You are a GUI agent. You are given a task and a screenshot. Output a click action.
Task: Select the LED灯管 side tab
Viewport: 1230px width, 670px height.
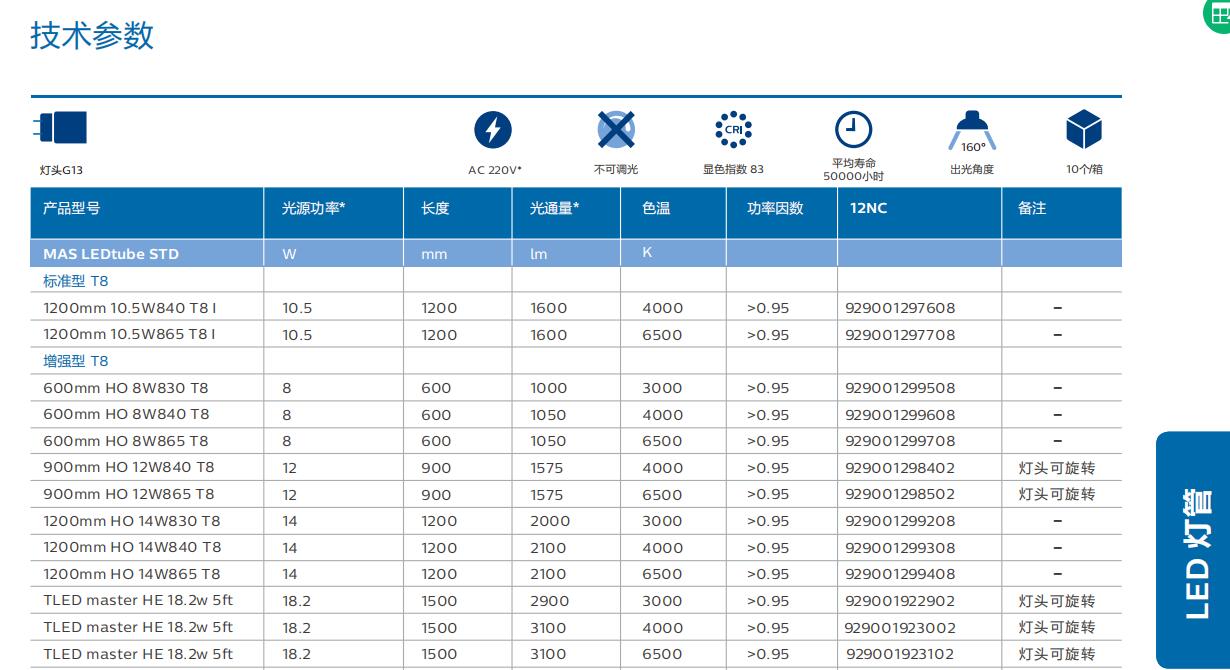(1195, 552)
